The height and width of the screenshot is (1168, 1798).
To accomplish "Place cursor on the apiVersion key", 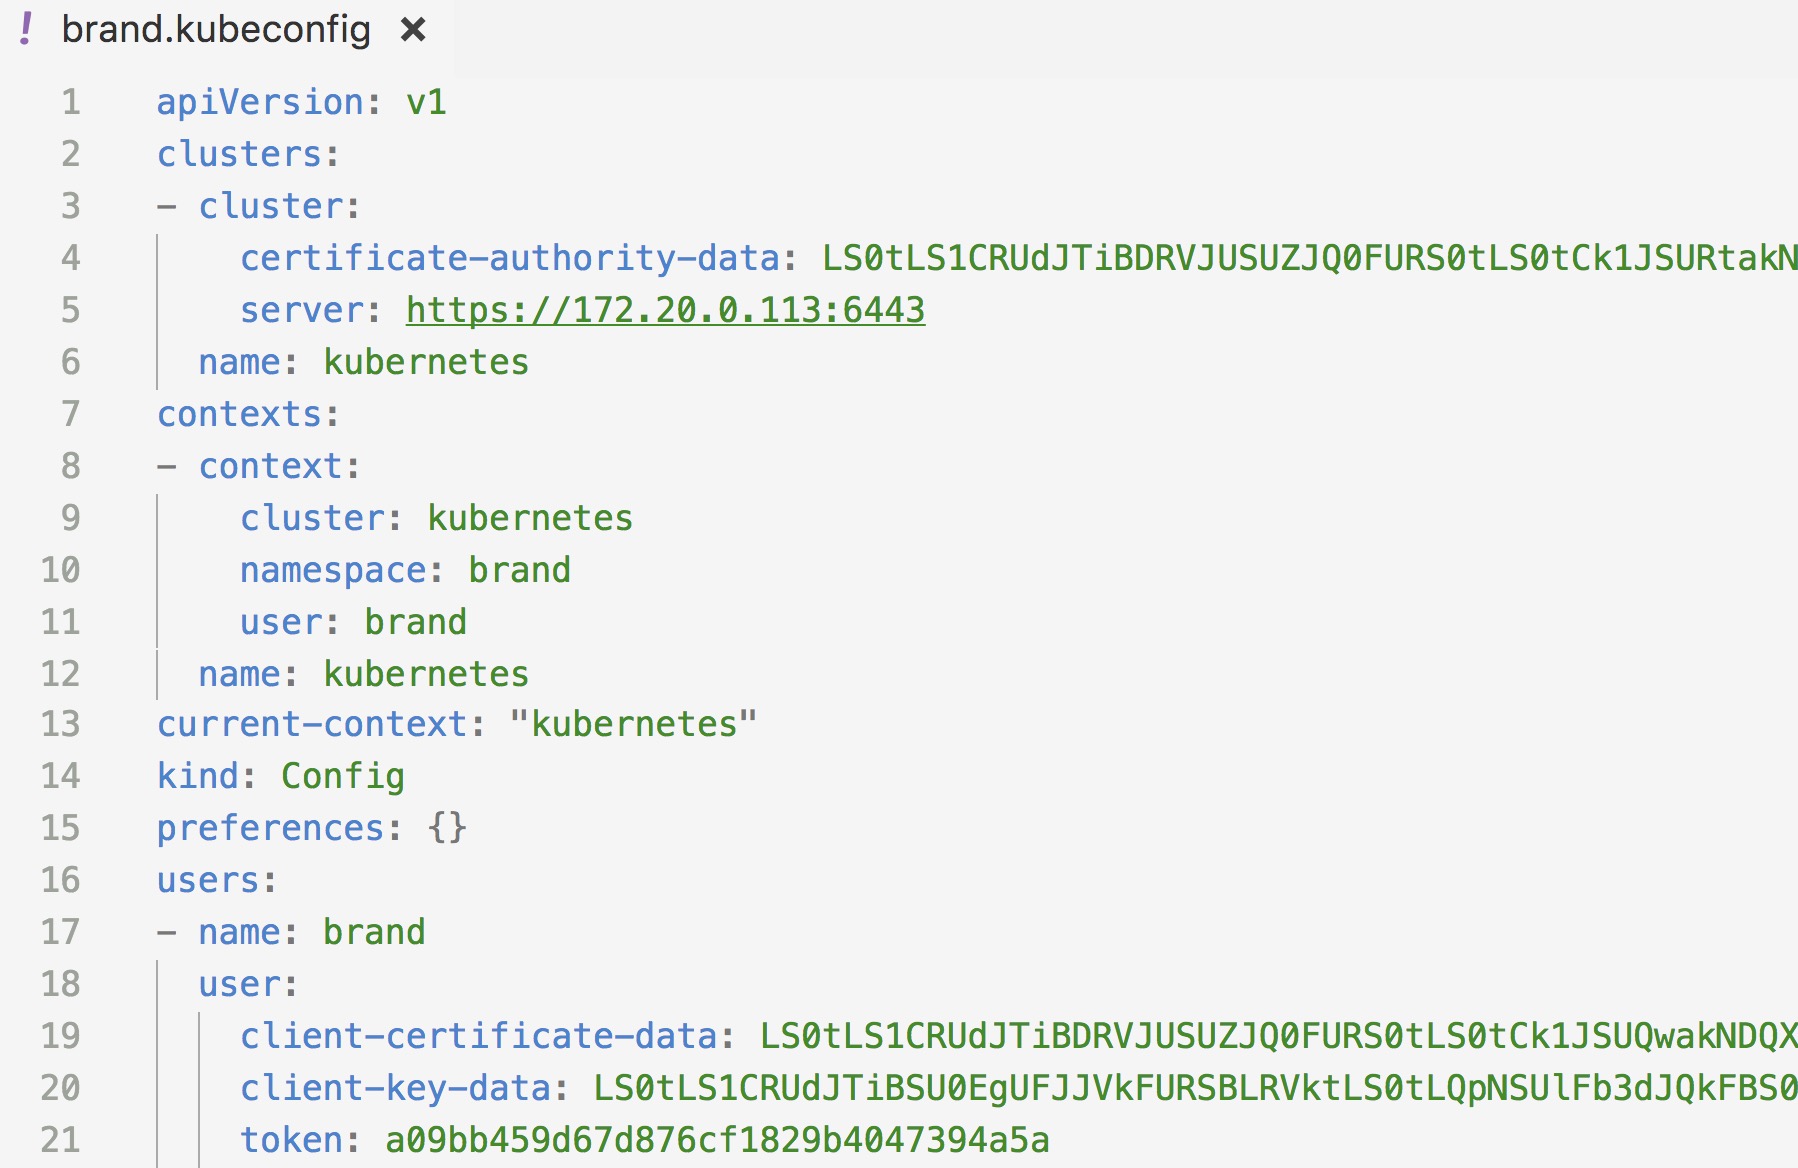I will point(260,102).
